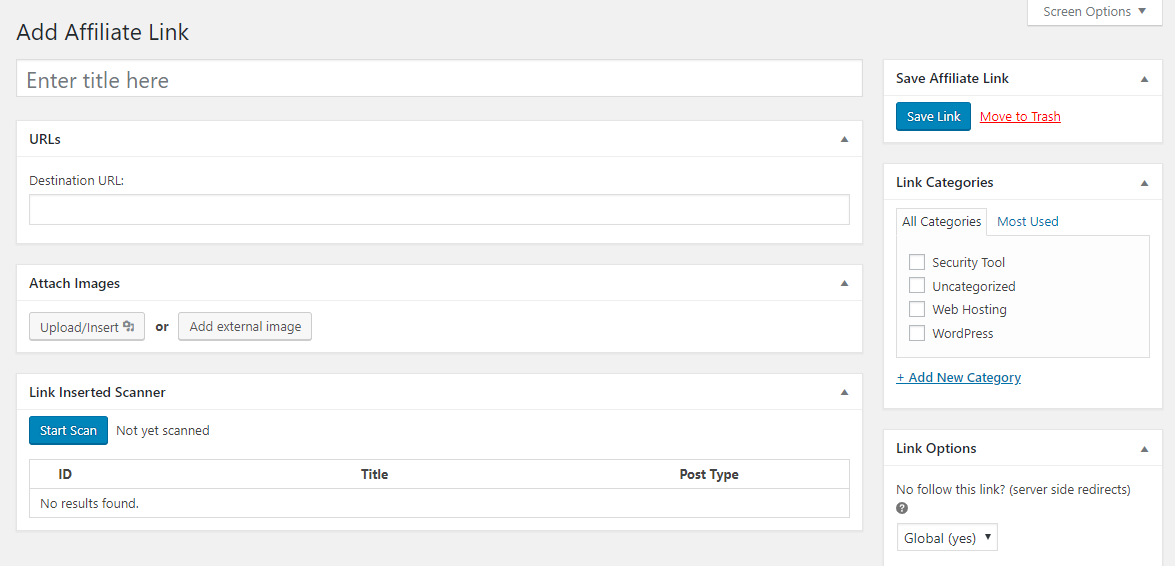The width and height of the screenshot is (1175, 566).
Task: Collapse the Attach Images panel arrow
Action: tap(844, 283)
